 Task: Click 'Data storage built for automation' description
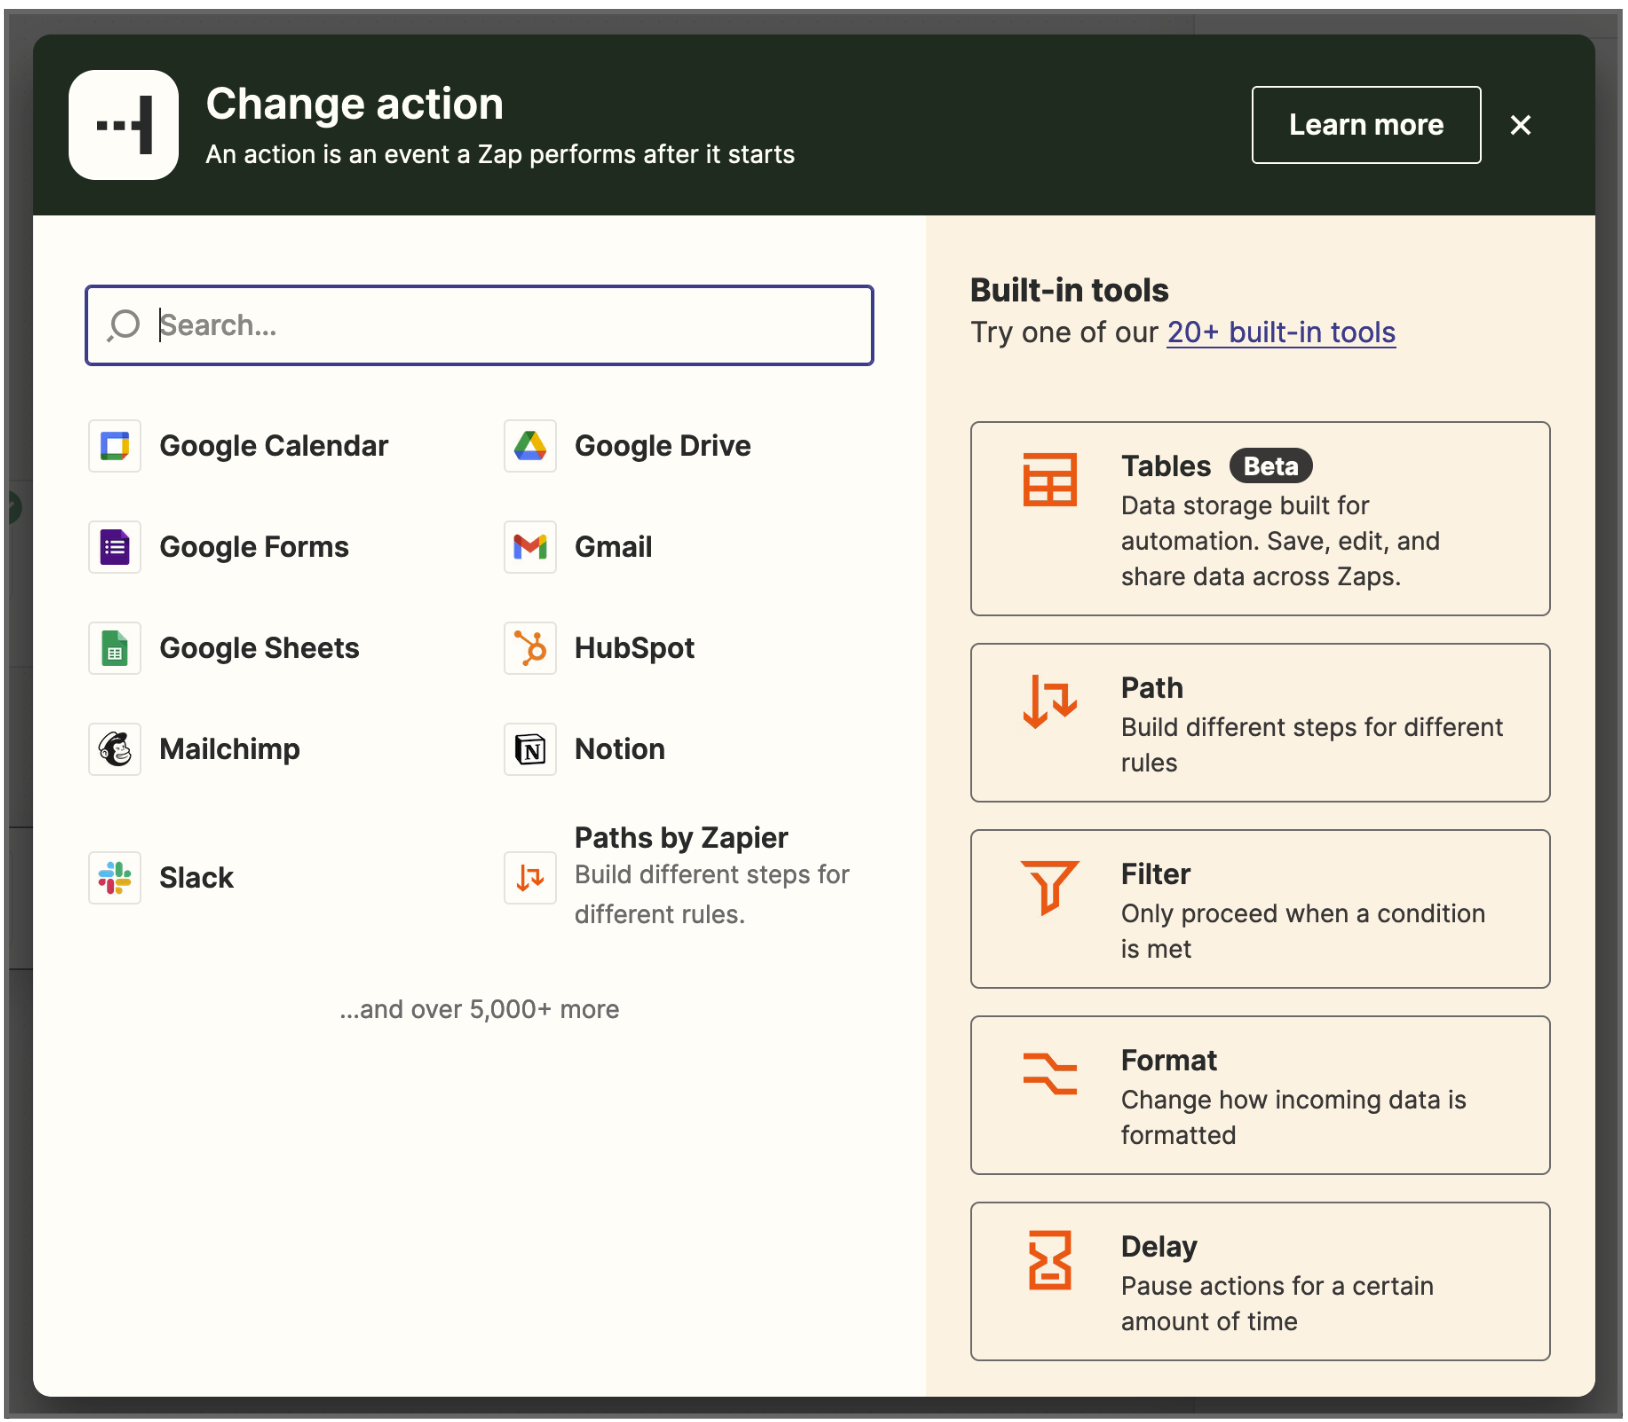tap(1280, 541)
